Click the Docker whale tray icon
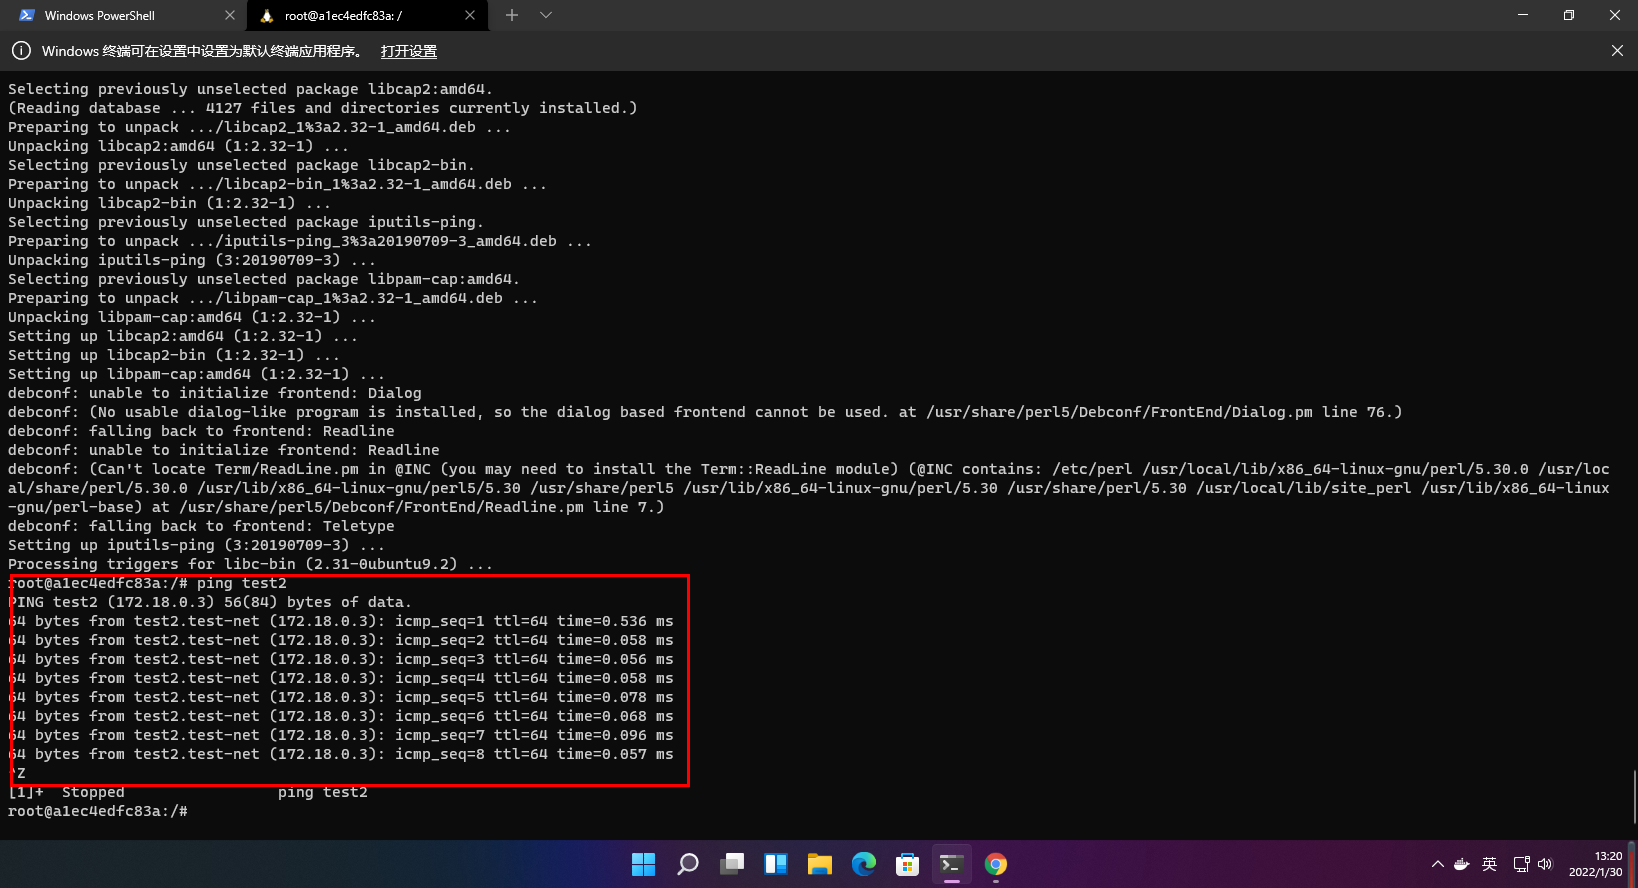 pyautogui.click(x=1462, y=864)
